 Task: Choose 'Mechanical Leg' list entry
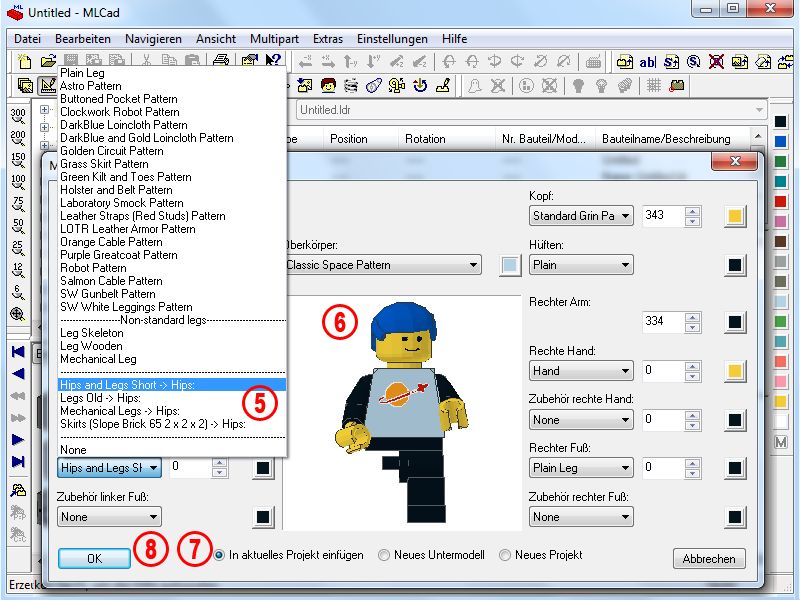[x=172, y=359]
